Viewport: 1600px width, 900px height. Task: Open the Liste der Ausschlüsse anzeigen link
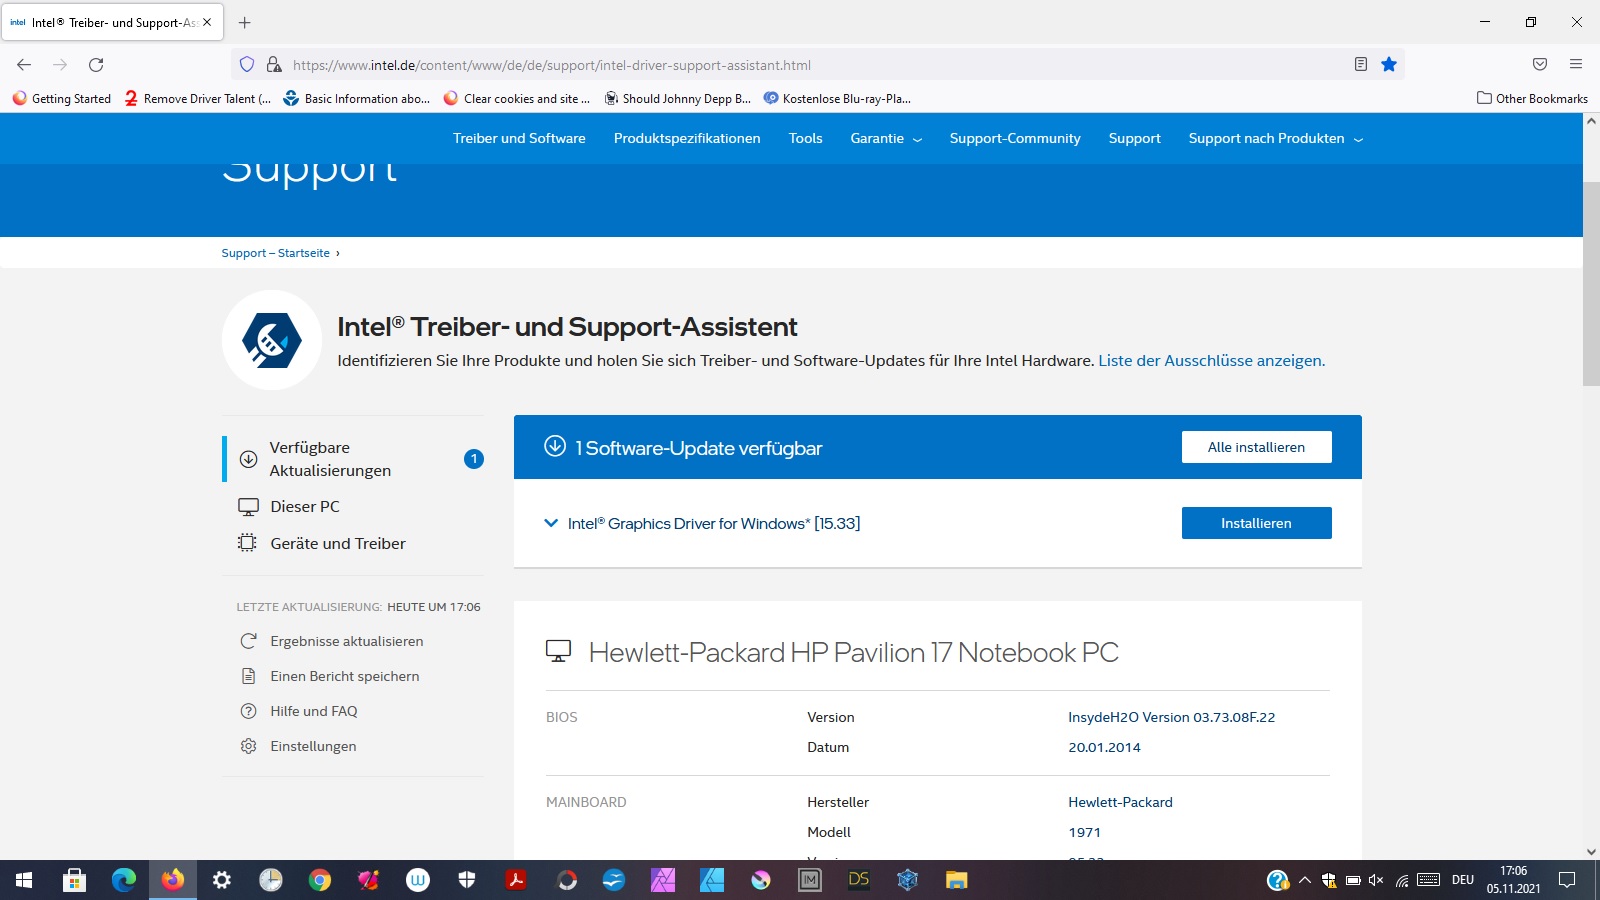click(1211, 360)
